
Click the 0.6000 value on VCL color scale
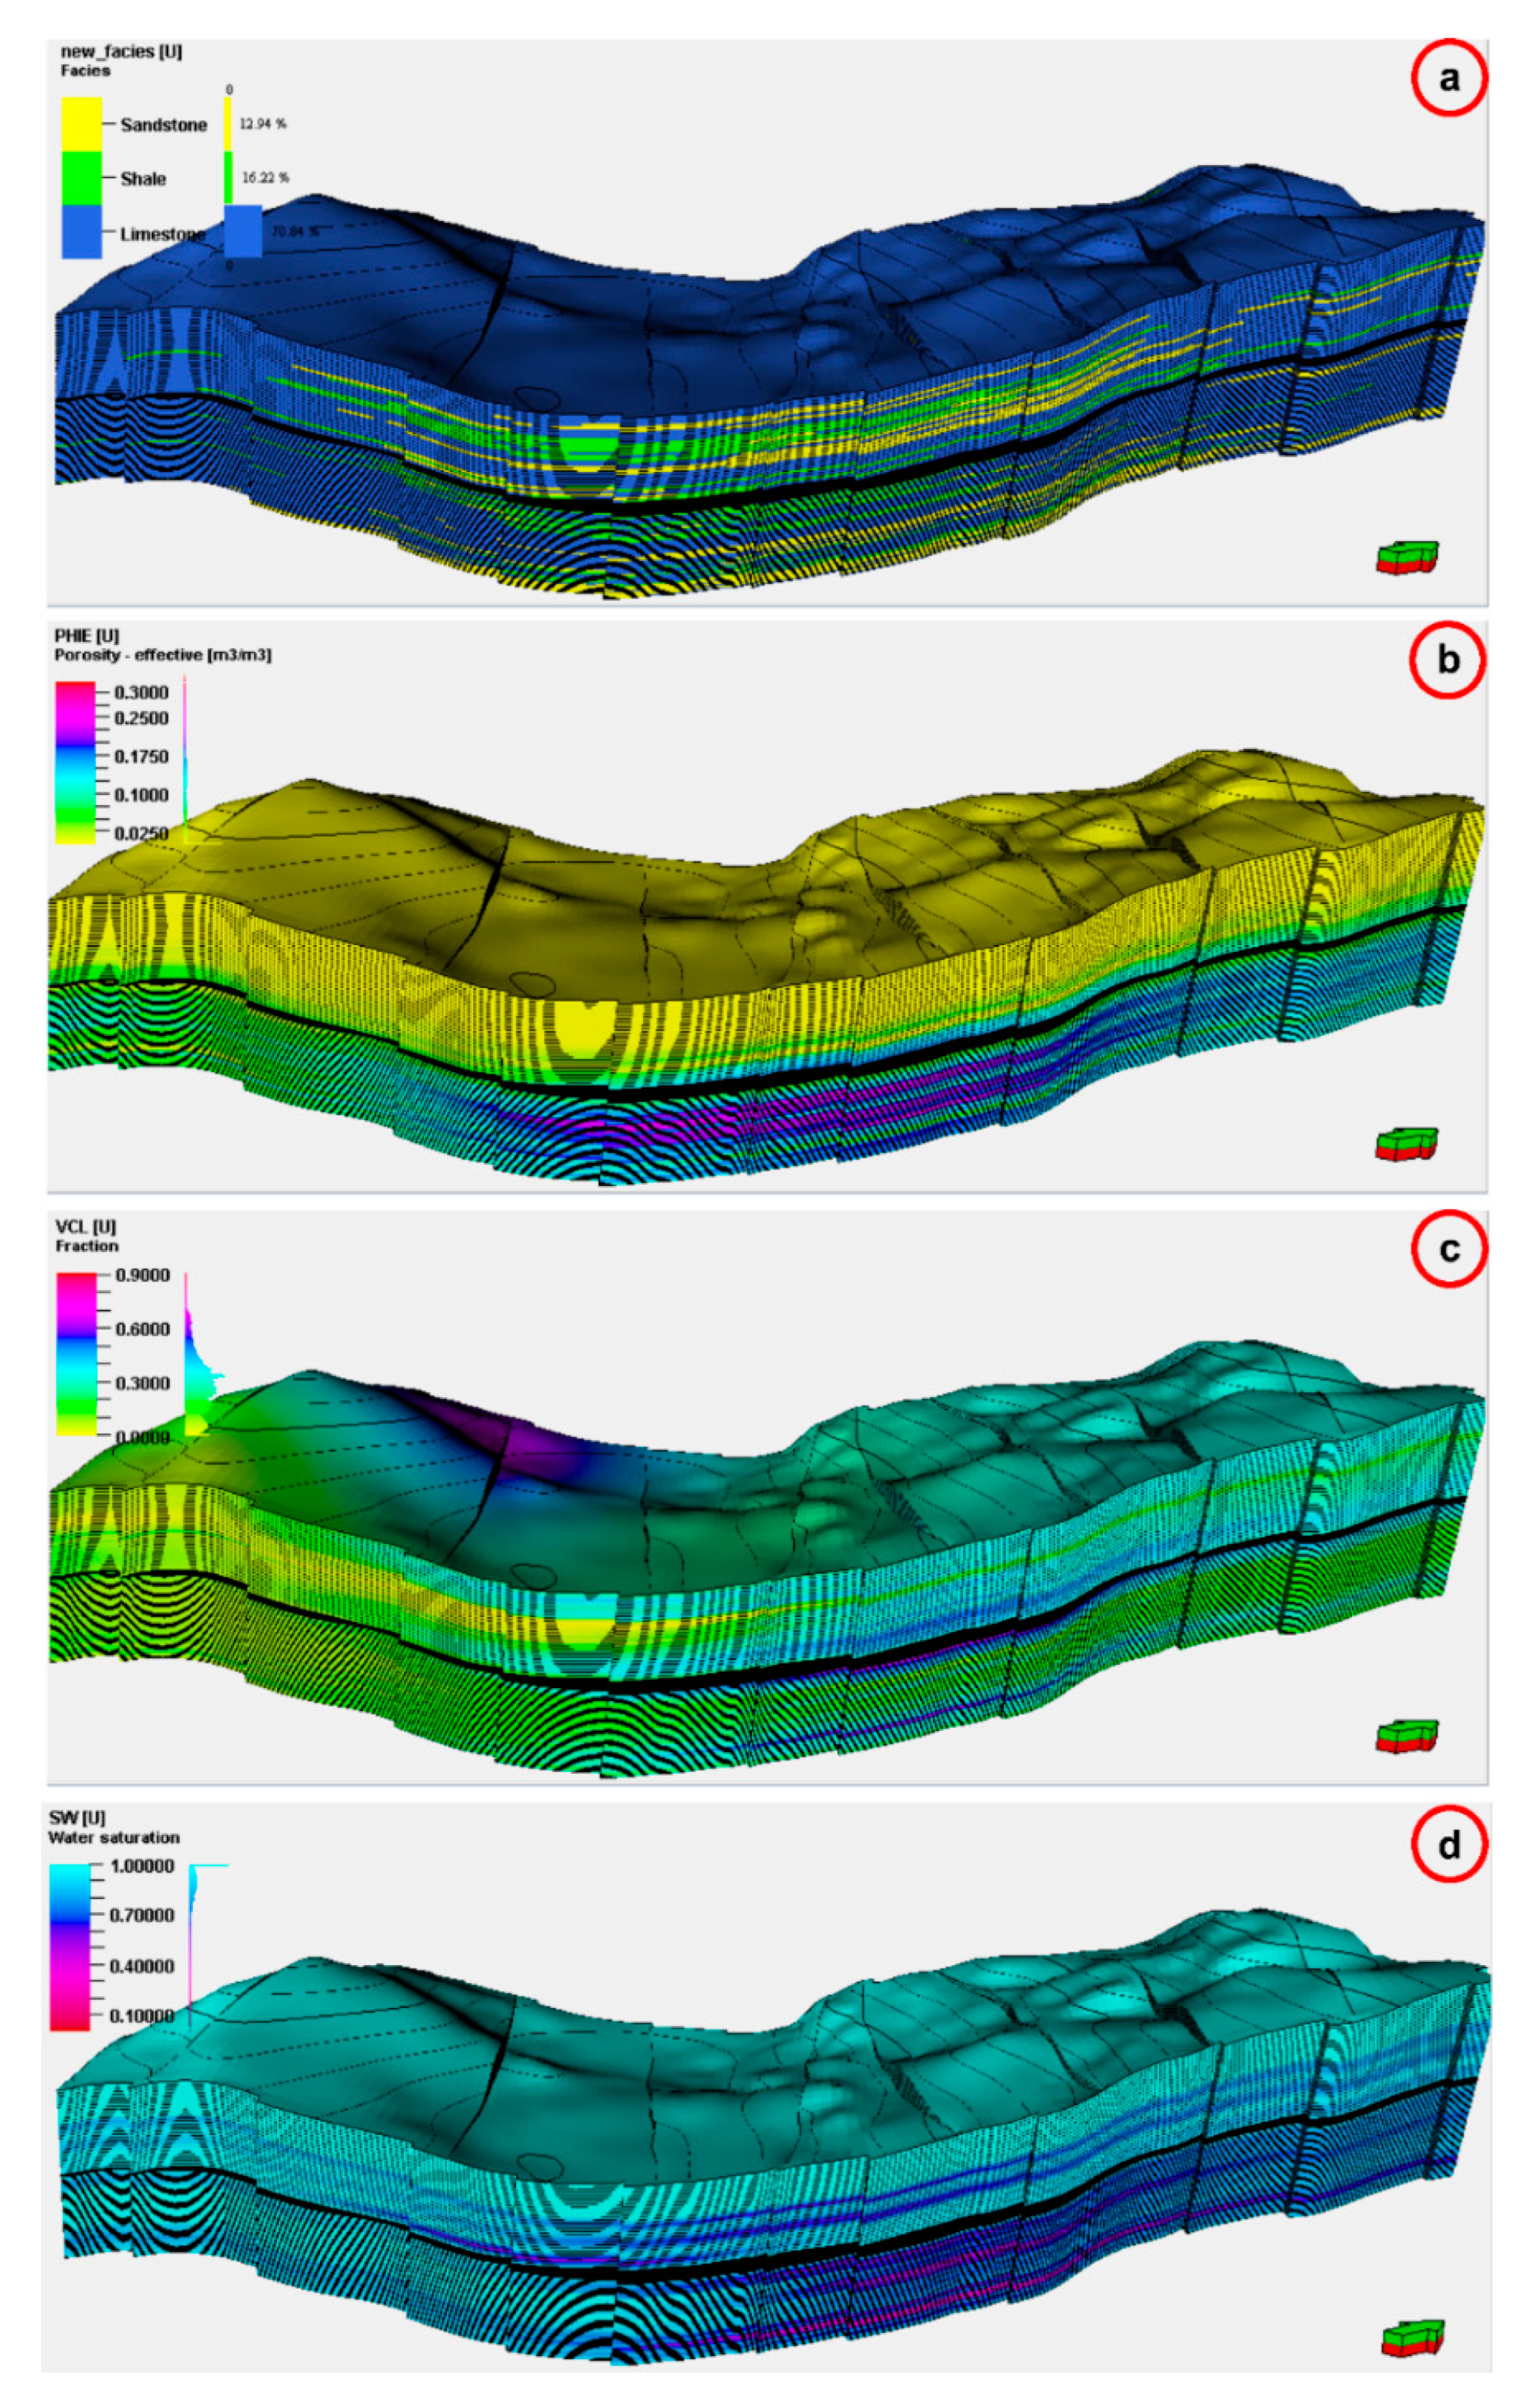[x=143, y=1328]
